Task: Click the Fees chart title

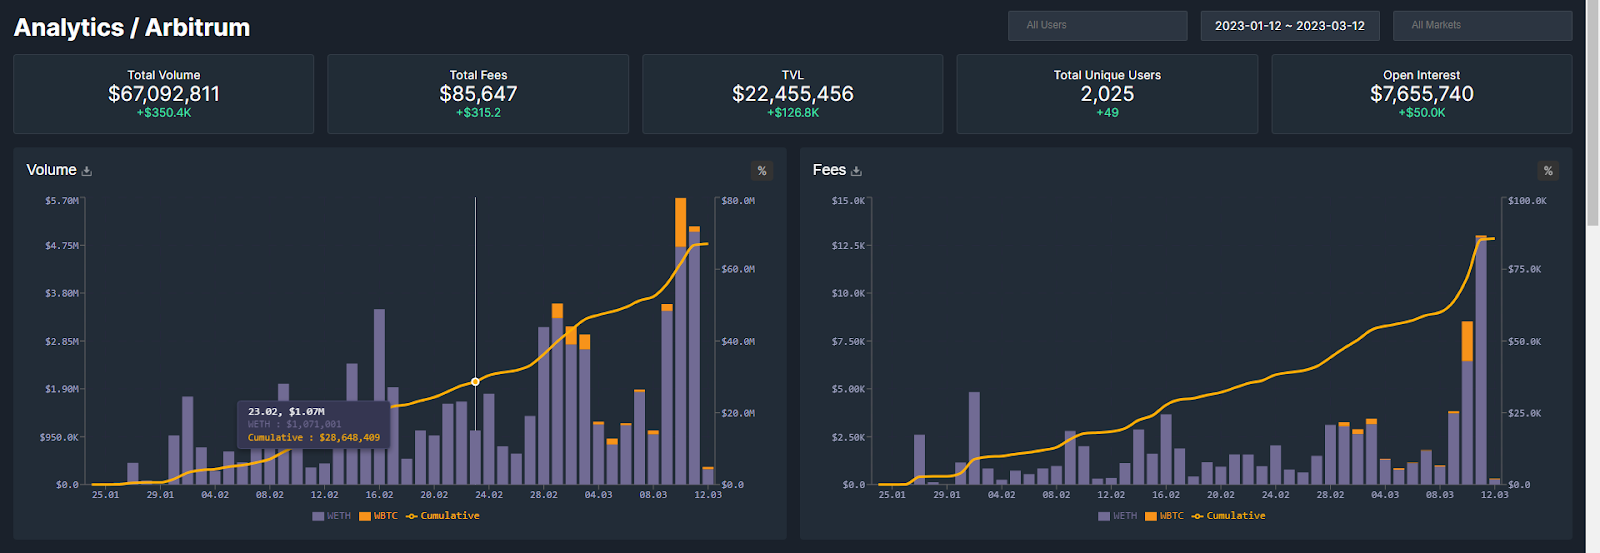Action: 829,170
